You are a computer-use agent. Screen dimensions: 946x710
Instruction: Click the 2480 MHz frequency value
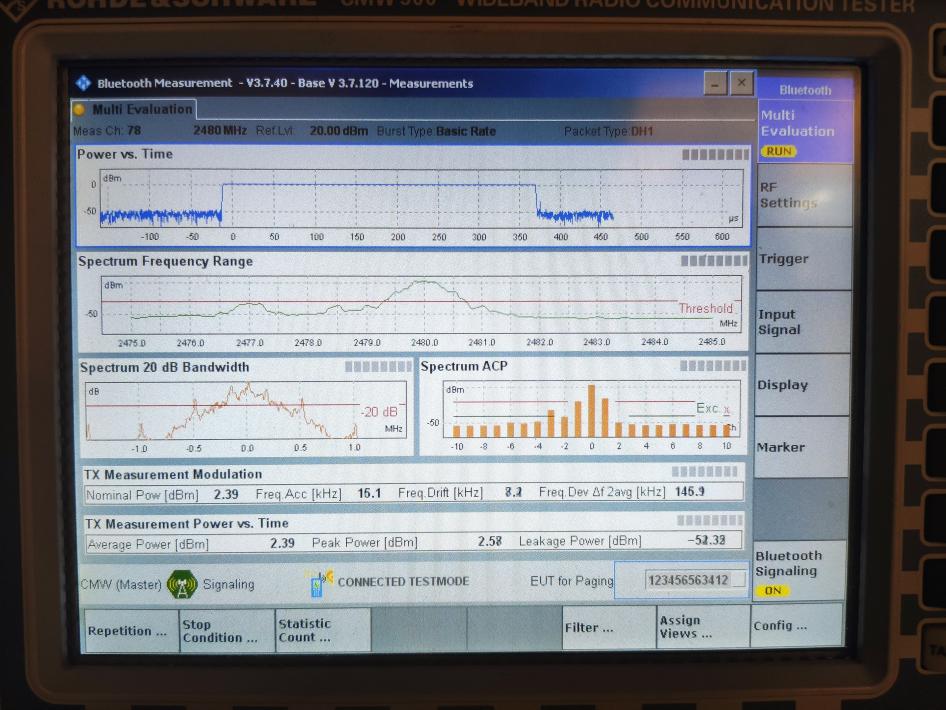[220, 130]
